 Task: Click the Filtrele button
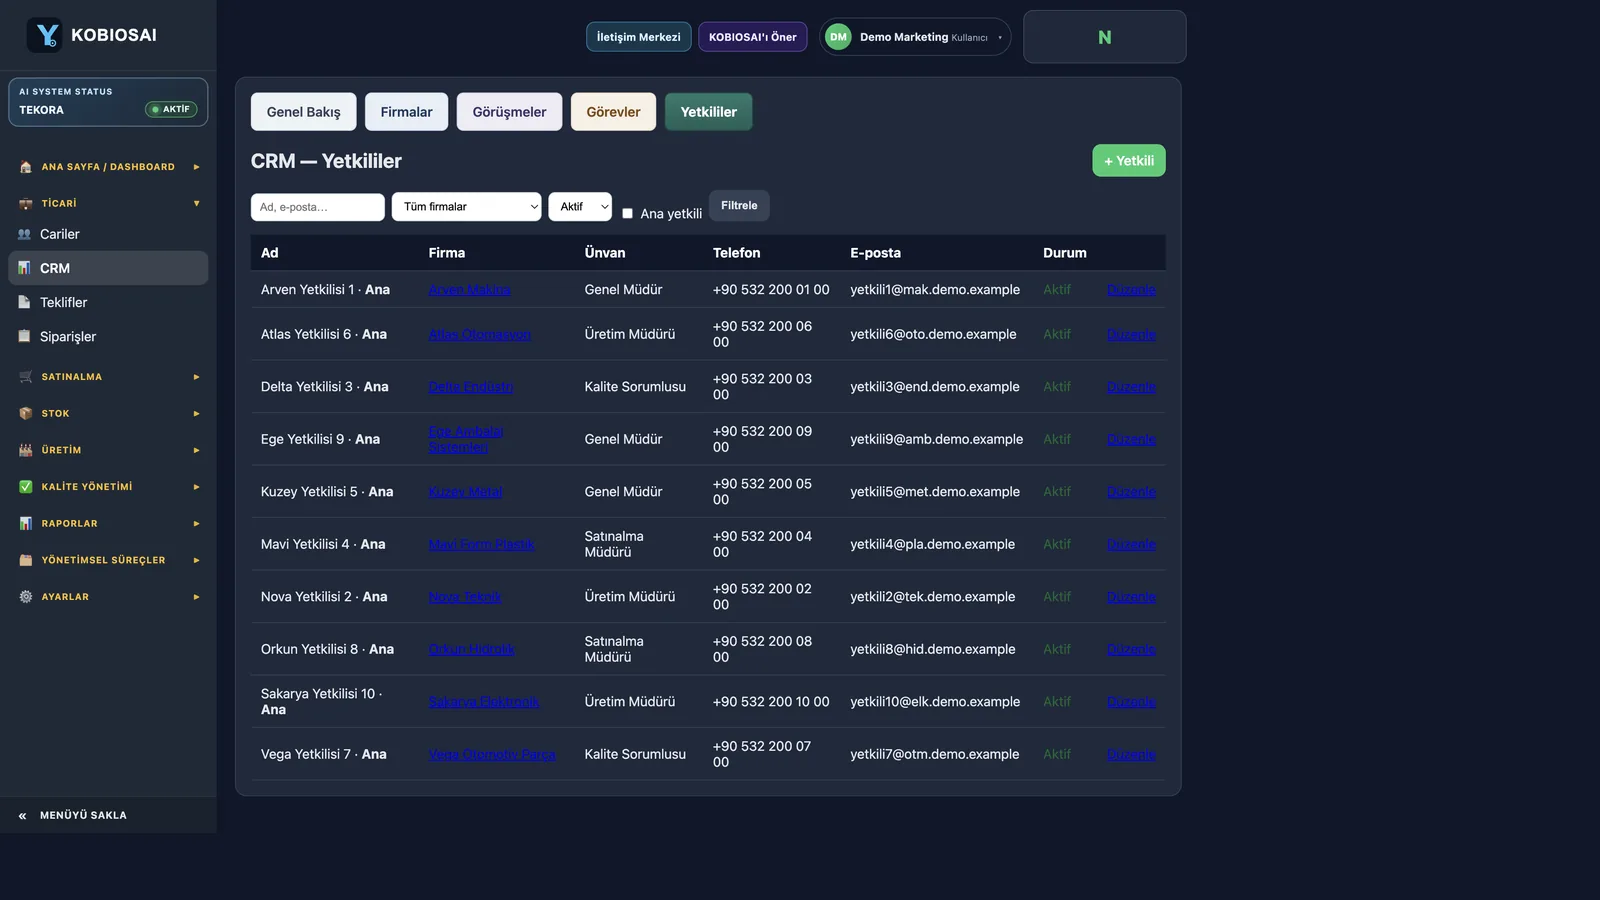pyautogui.click(x=739, y=205)
